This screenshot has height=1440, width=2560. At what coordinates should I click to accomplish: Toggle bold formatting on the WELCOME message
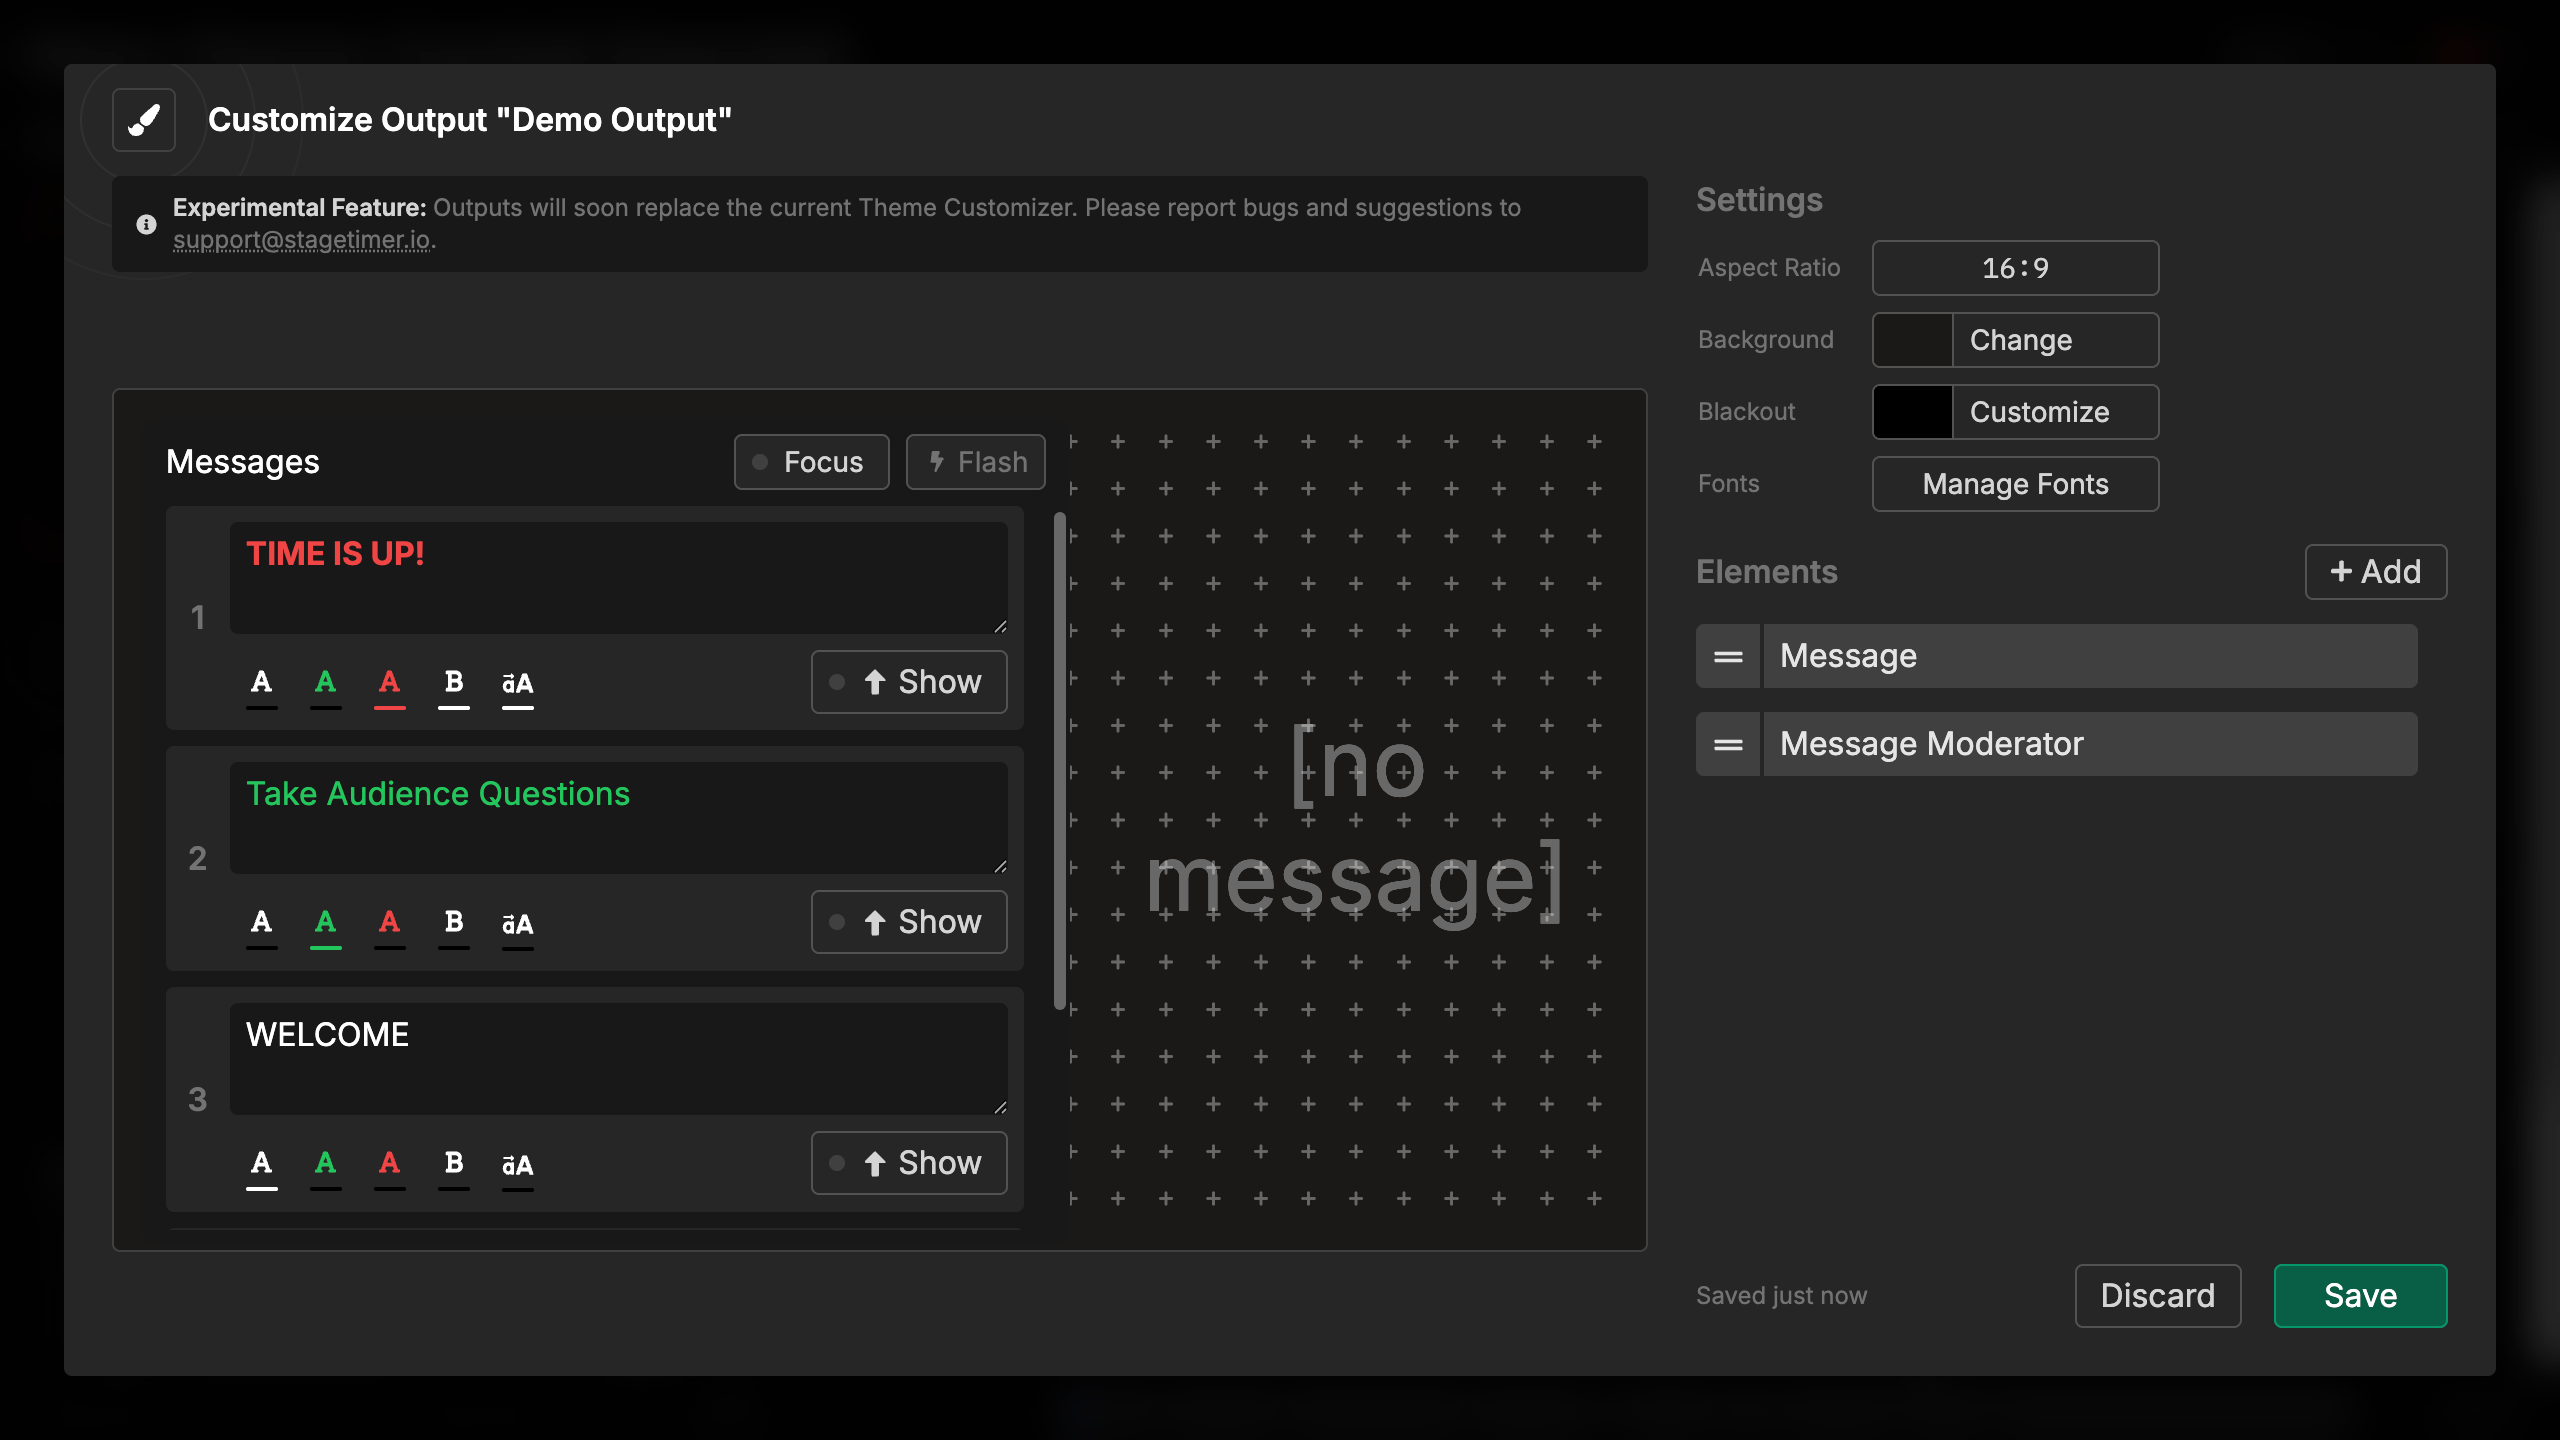(x=454, y=1163)
